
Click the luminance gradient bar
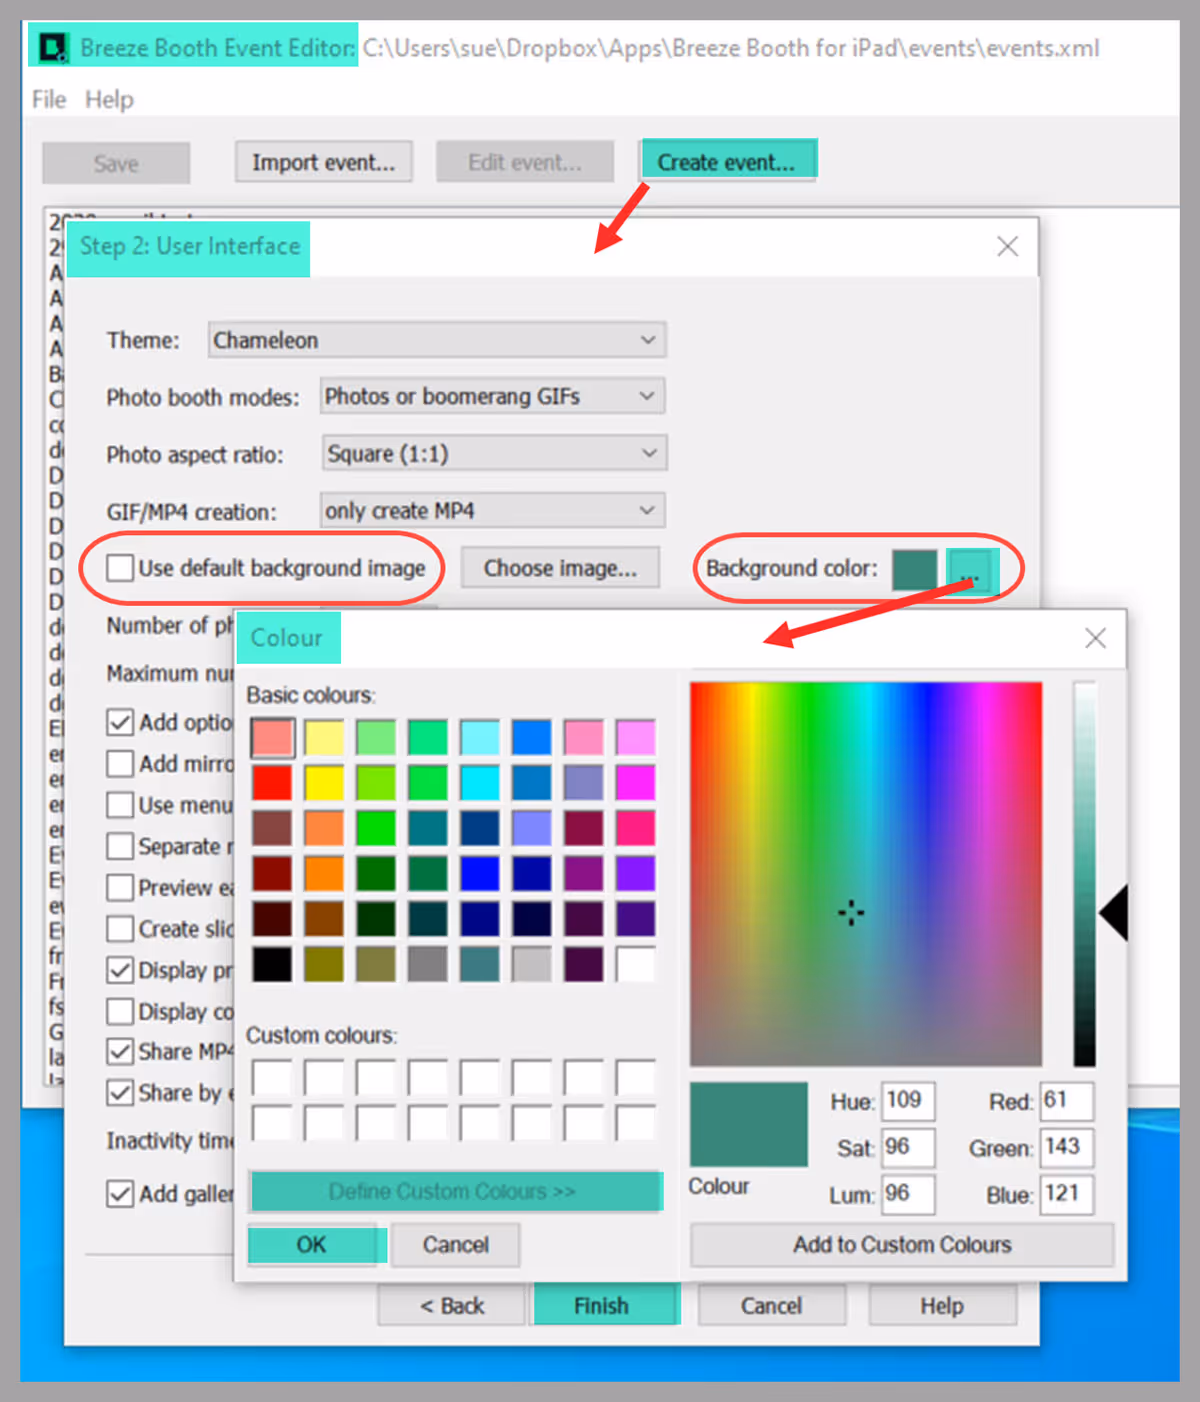point(1085,874)
